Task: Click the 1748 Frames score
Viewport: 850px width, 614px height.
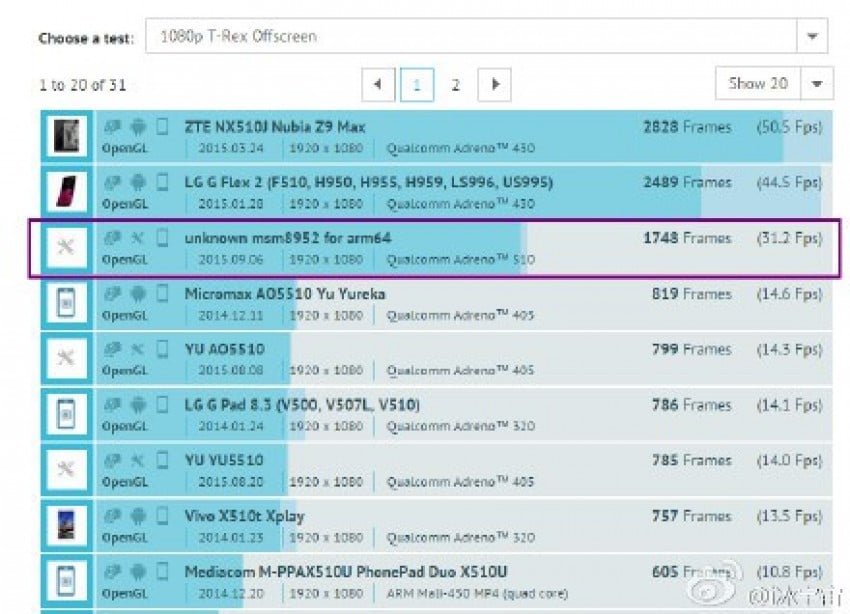Action: tap(687, 238)
